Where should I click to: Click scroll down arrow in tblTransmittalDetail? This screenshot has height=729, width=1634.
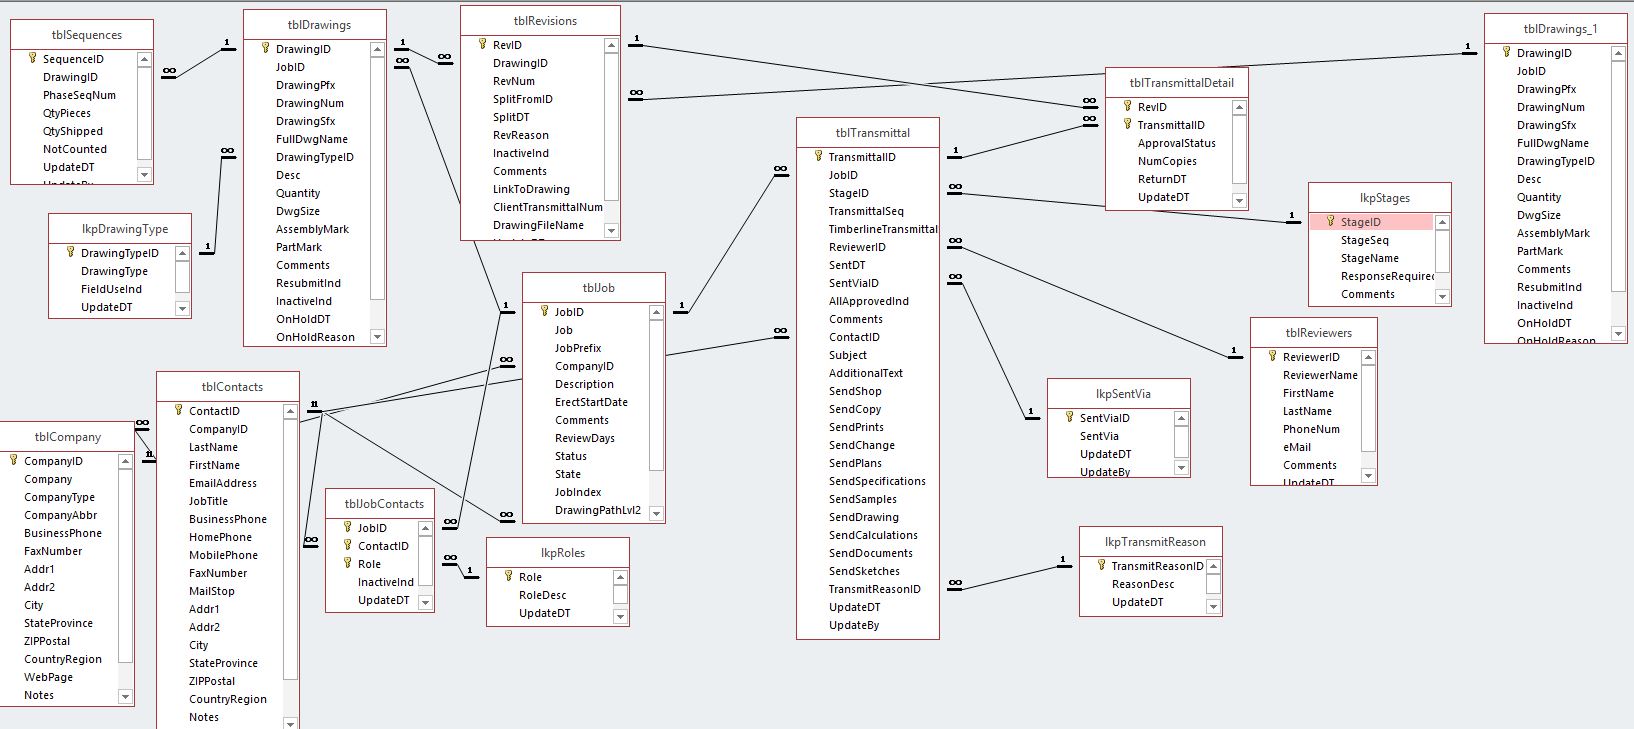[1239, 200]
